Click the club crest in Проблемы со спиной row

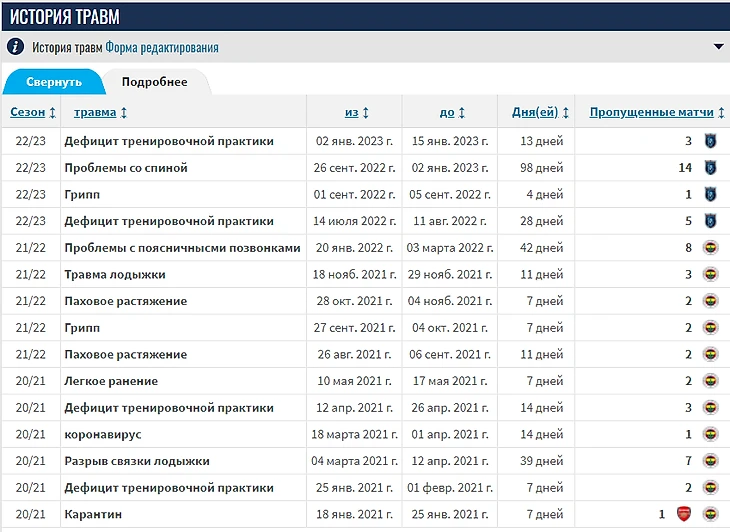click(711, 168)
